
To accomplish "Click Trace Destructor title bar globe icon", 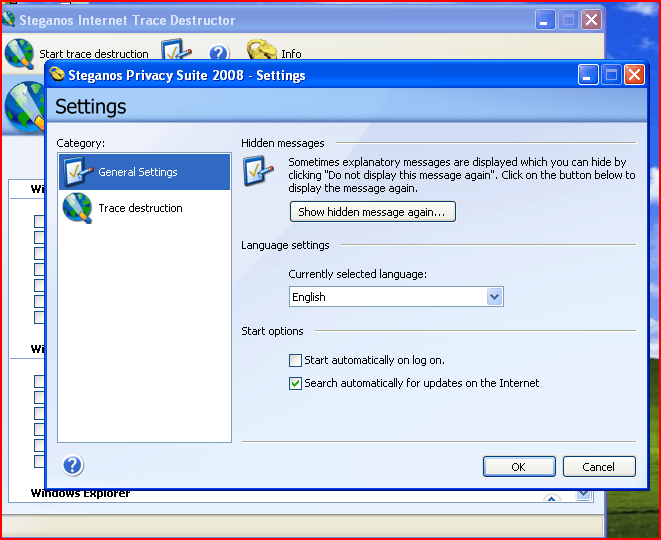I will pos(8,19).
